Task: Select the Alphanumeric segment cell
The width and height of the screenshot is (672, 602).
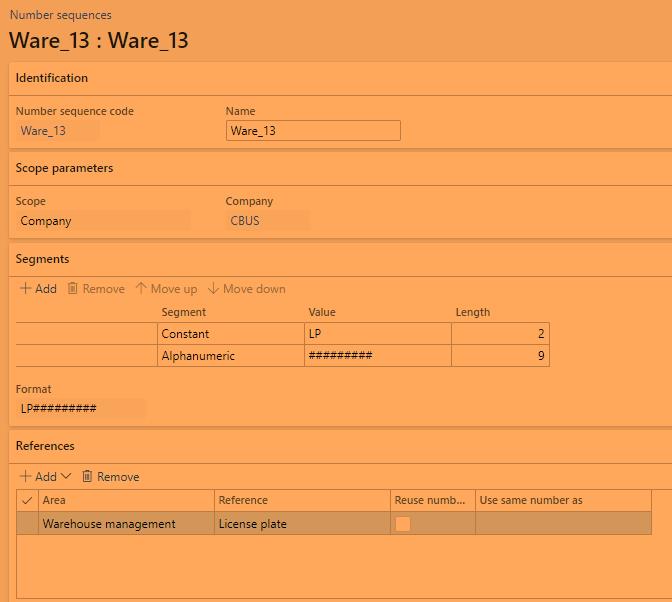Action: pos(231,356)
